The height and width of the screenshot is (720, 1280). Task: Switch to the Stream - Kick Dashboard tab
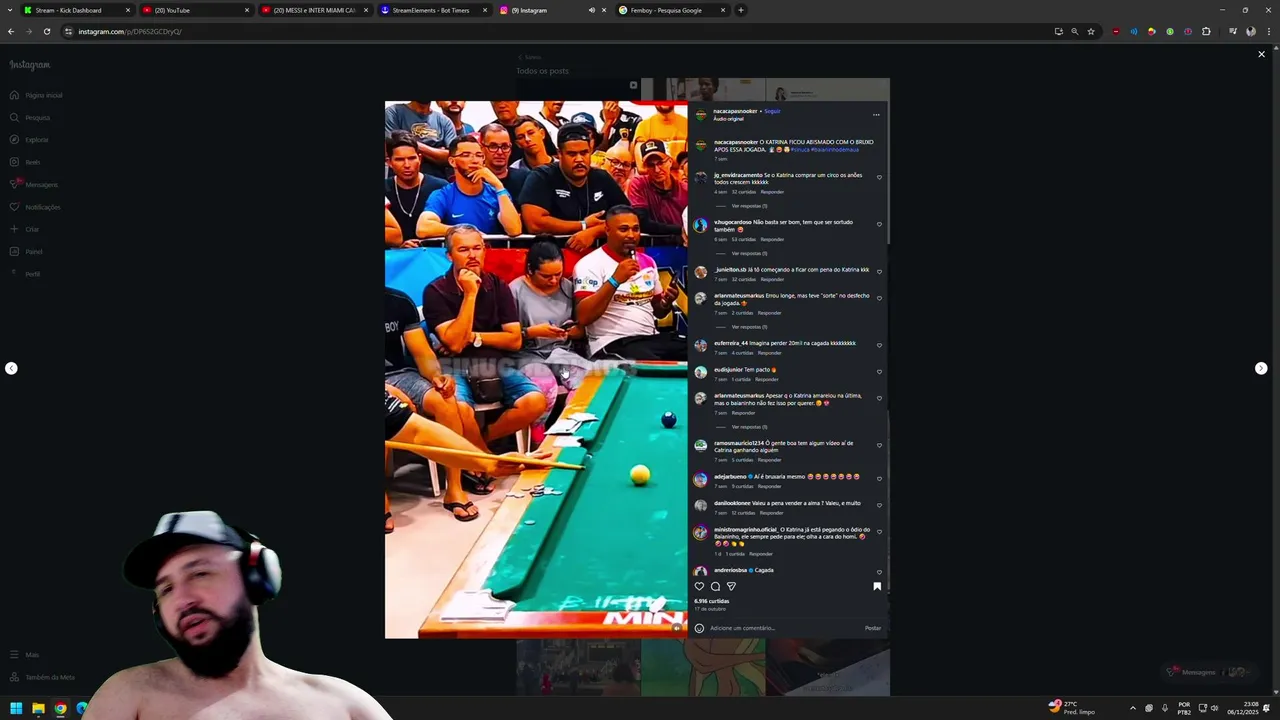77,10
